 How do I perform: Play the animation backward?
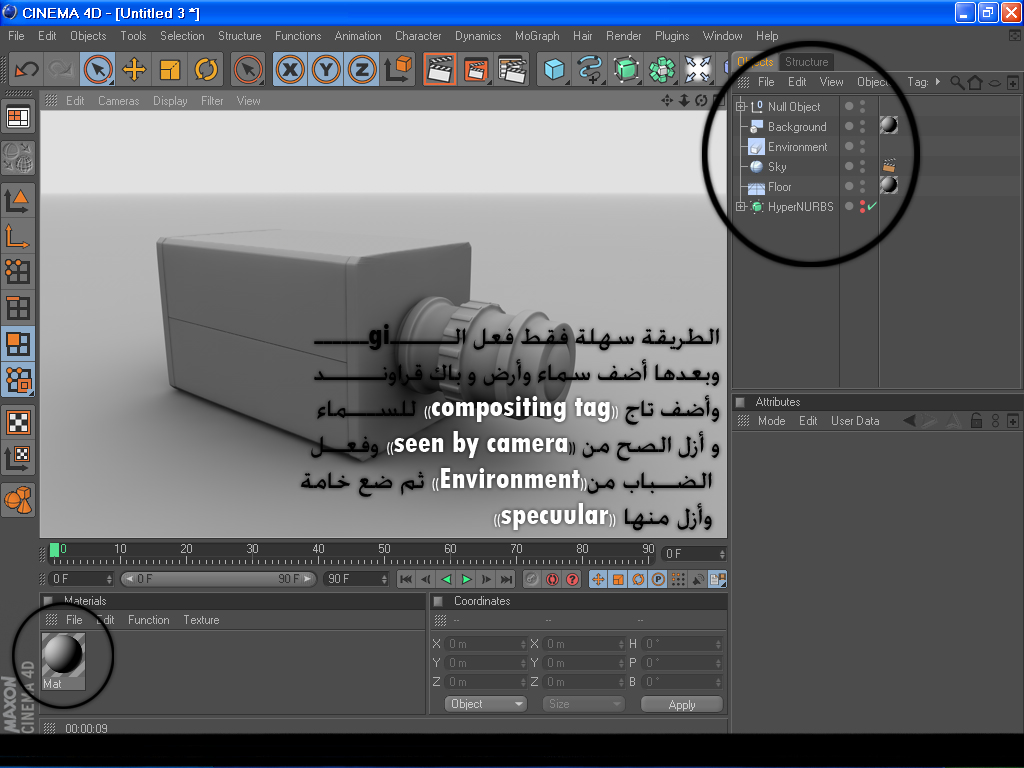(x=447, y=579)
